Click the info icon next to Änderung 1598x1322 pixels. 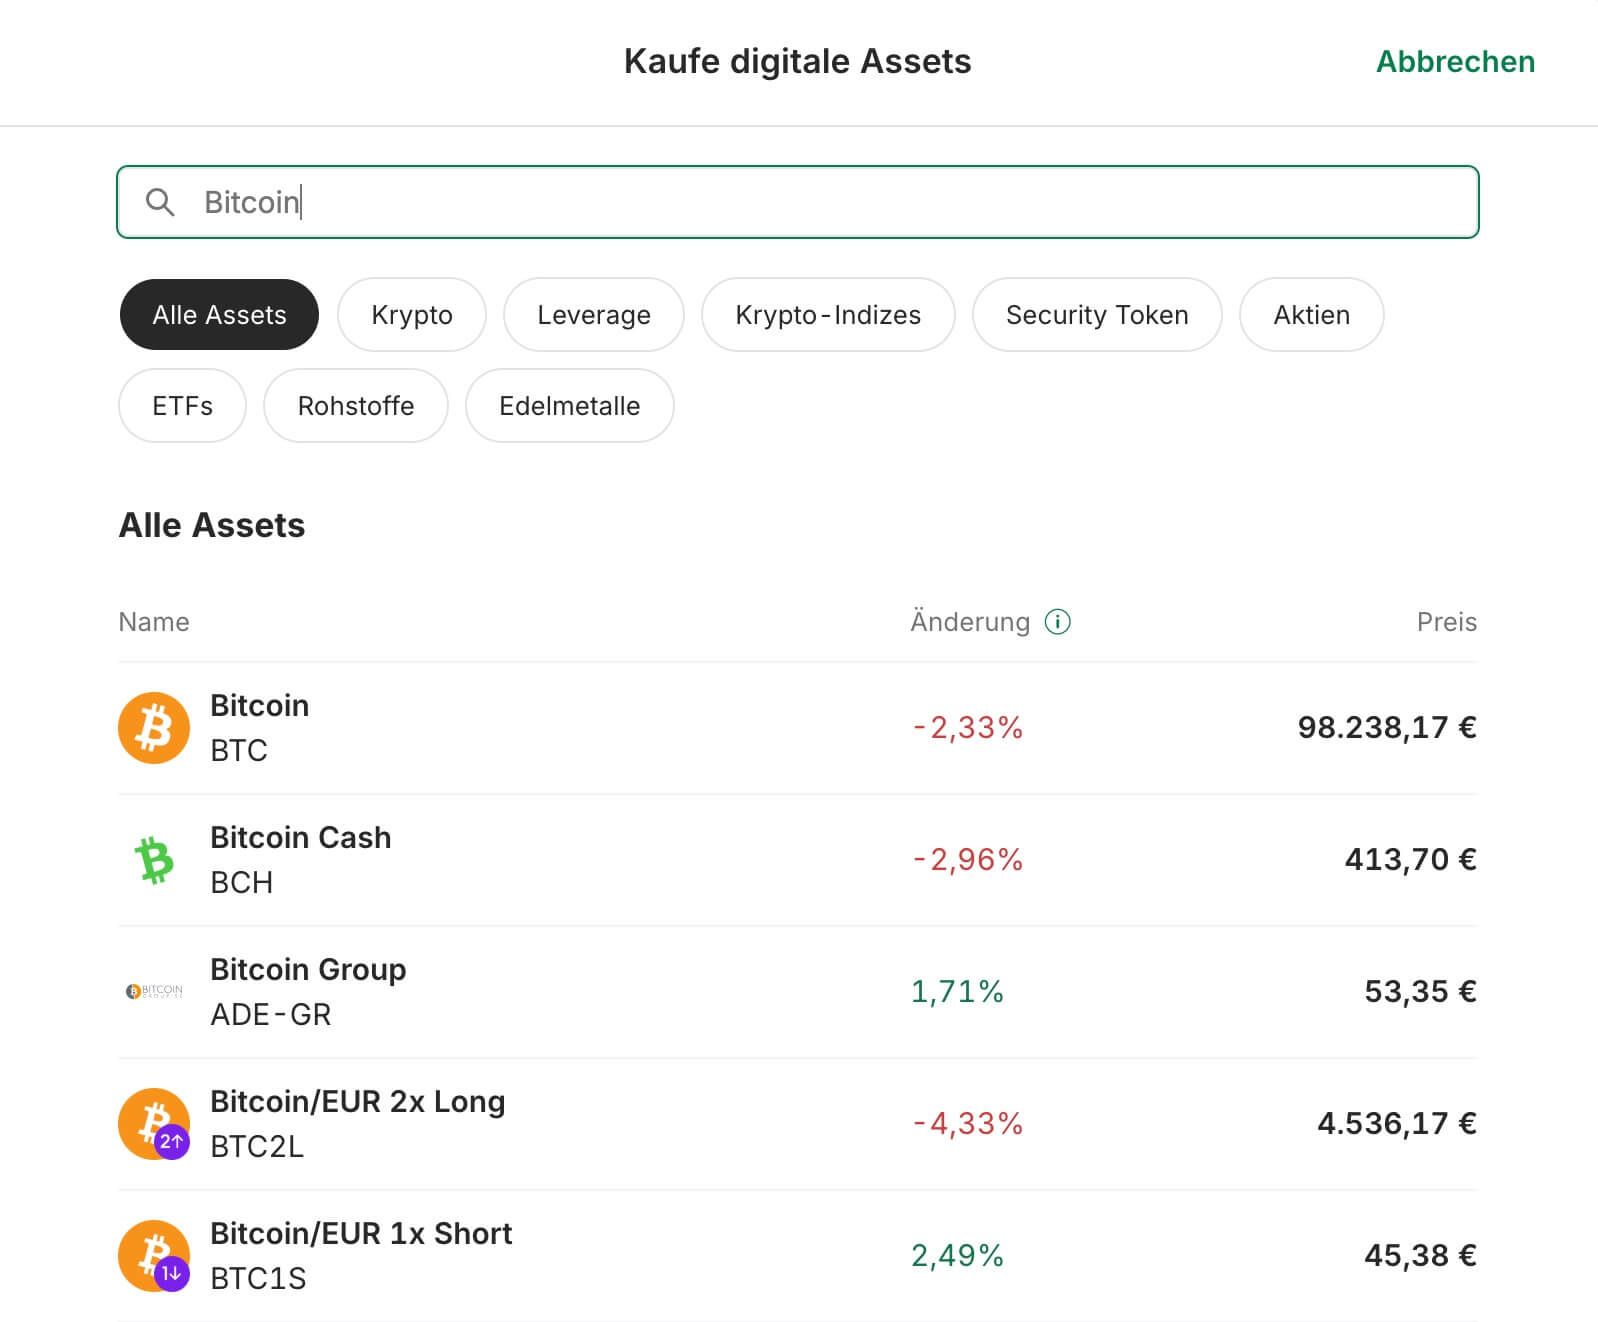point(1057,622)
